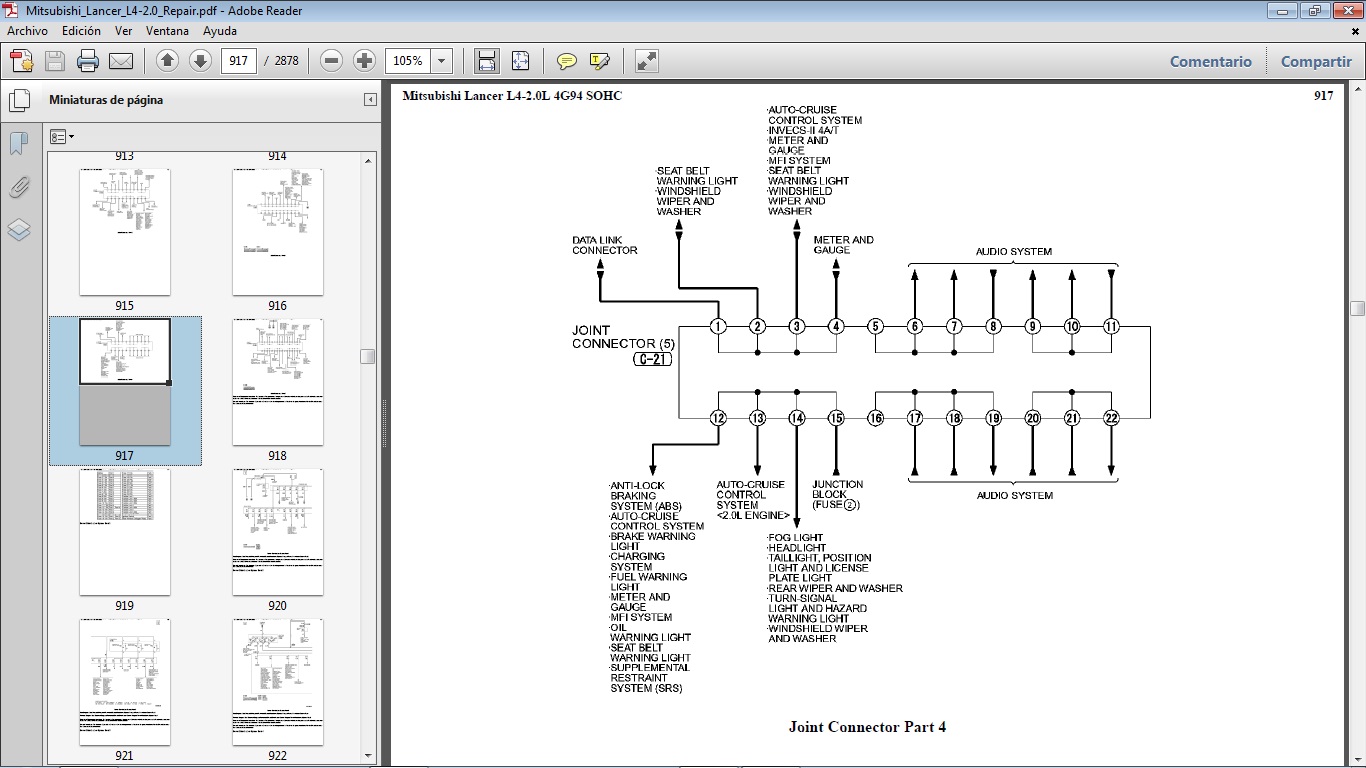1366x768 pixels.
Task: Open the Attachments panel with the paperclip
Action: pos(19,187)
